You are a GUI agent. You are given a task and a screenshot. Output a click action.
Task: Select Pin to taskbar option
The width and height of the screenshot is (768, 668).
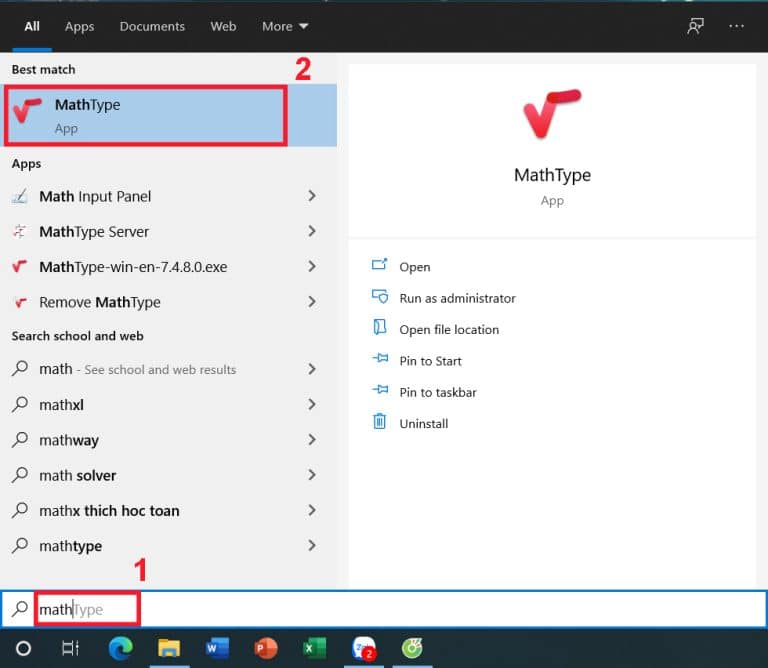pyautogui.click(x=437, y=392)
